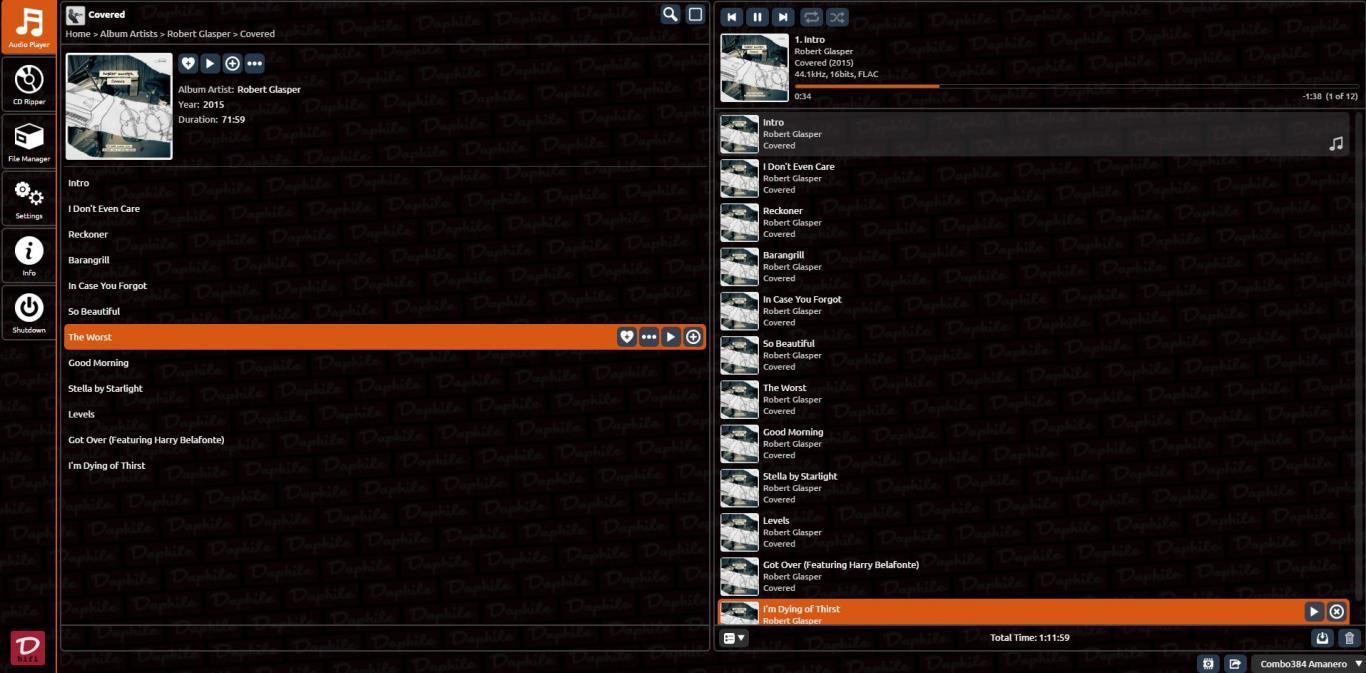
Task: Open more options for Covered album
Action: click(x=254, y=63)
